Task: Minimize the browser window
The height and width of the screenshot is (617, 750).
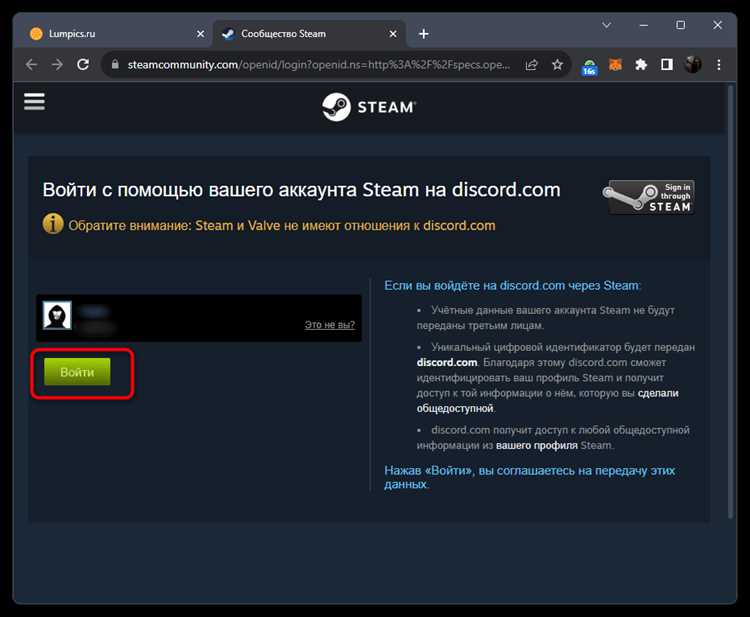Action: tap(644, 25)
